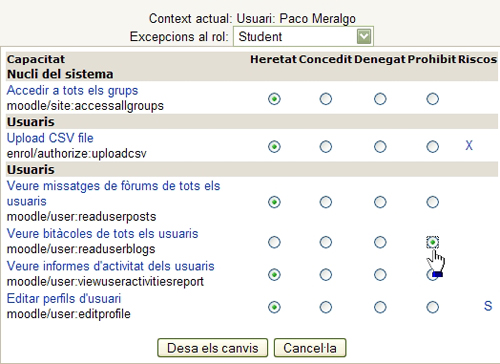The image size is (500, 364).
Task: Select Prohibit for Veure bitàcoles de tots els usuaris
Action: point(433,242)
